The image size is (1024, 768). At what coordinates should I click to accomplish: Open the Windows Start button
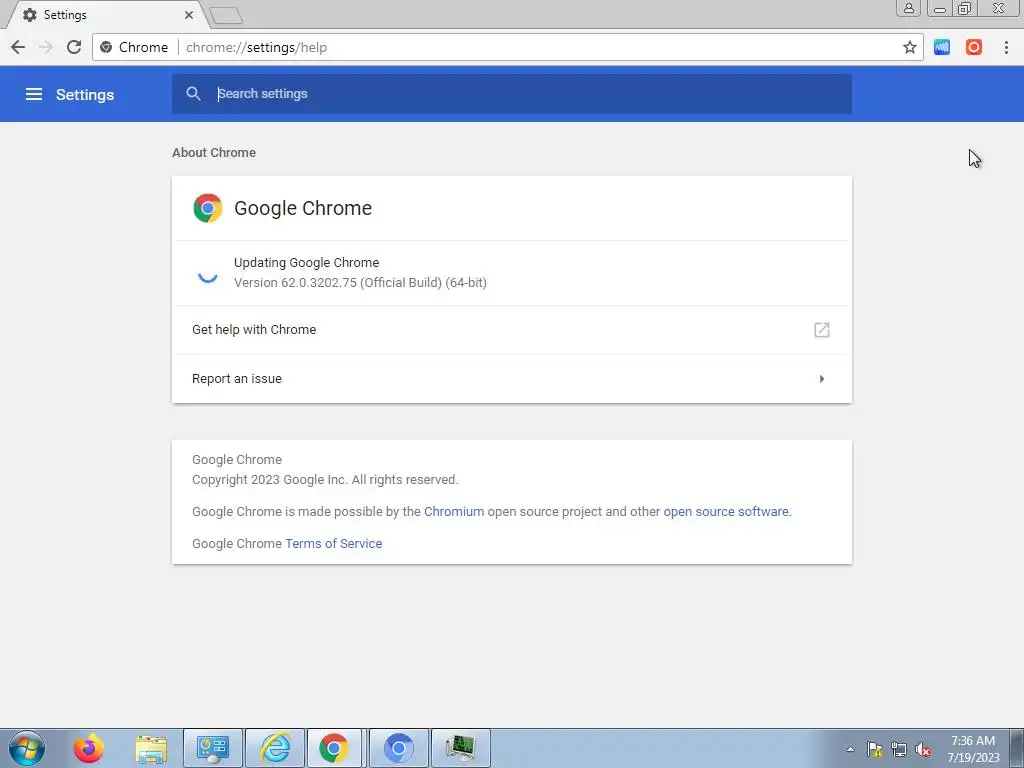tap(27, 748)
